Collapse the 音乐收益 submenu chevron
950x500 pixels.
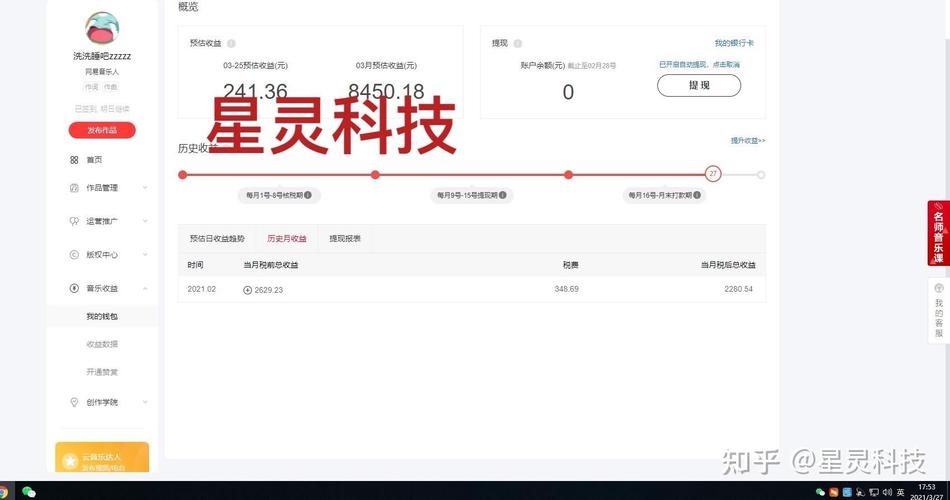pos(145,288)
